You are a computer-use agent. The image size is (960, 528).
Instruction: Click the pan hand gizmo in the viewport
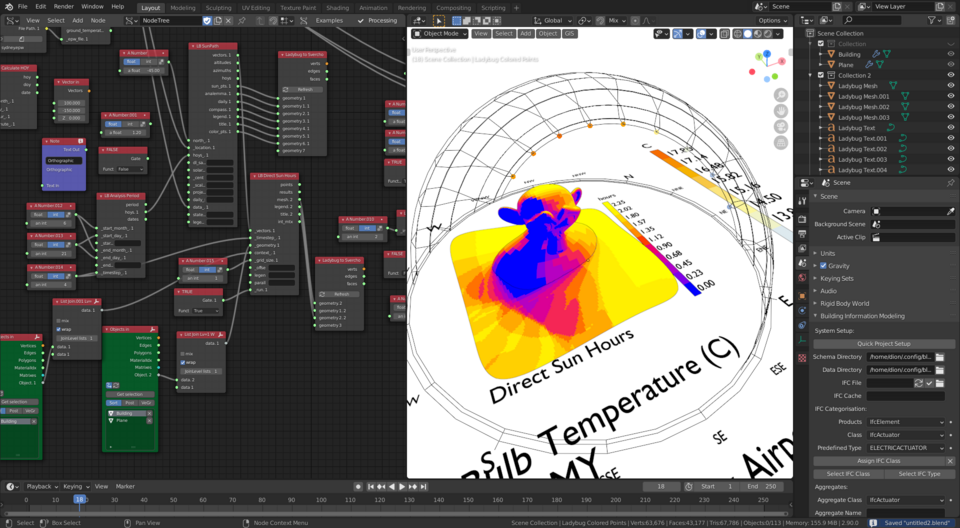781,111
